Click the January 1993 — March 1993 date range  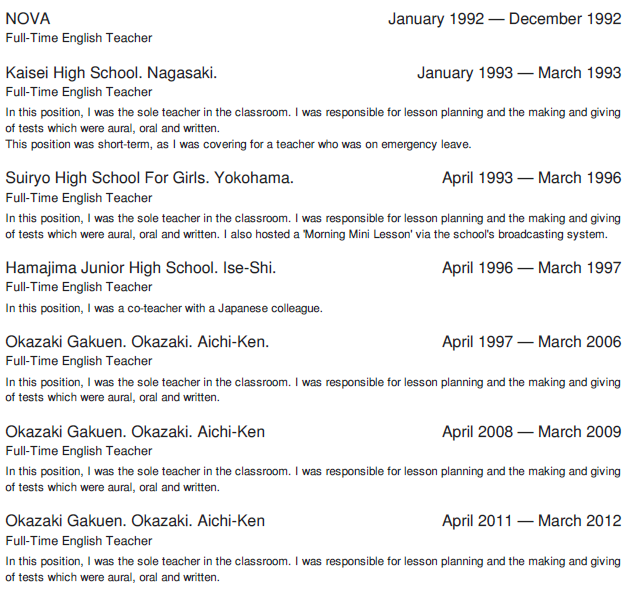click(x=519, y=73)
